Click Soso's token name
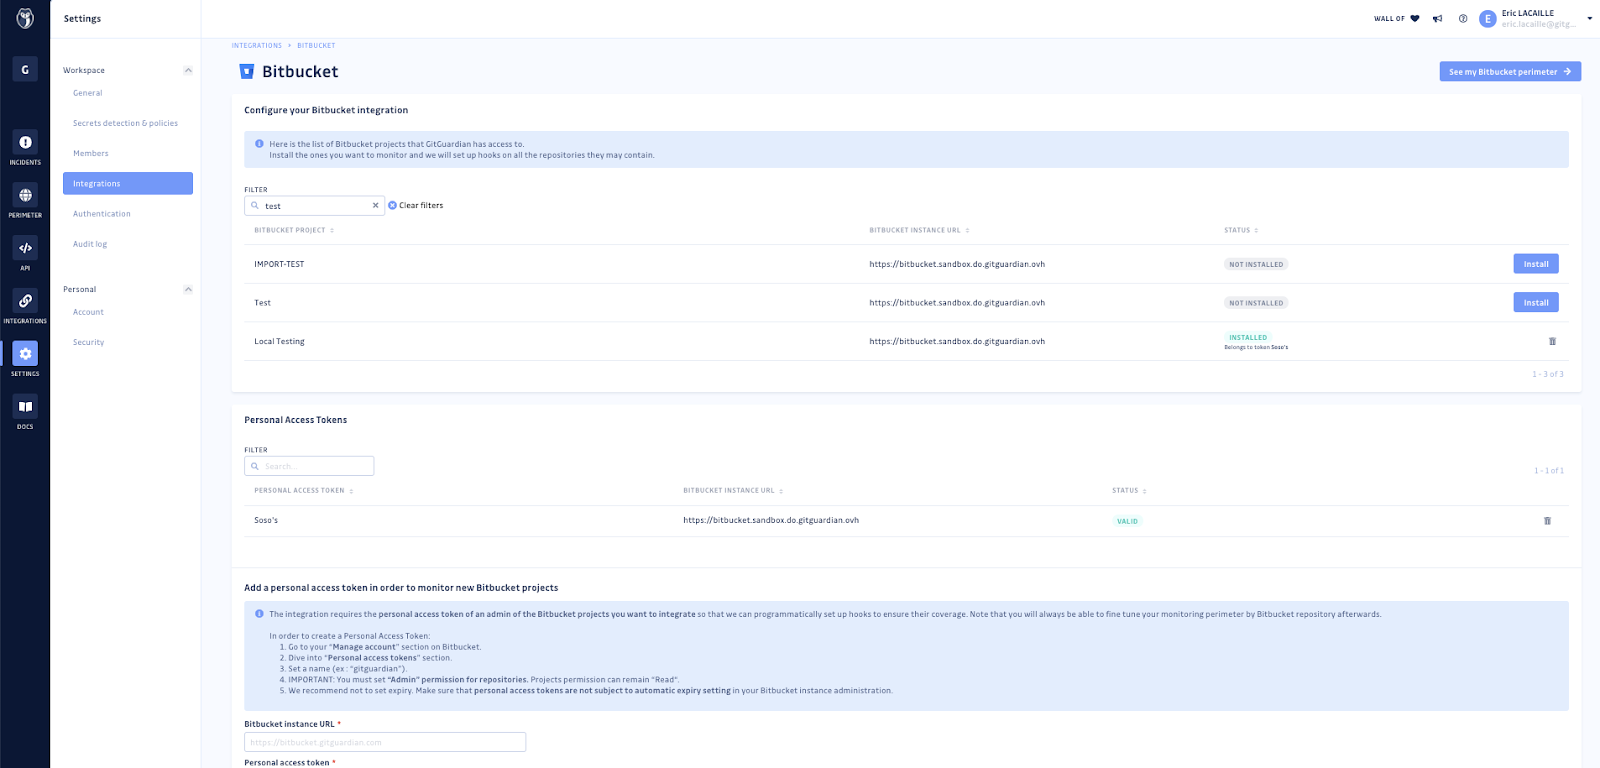 (x=266, y=520)
